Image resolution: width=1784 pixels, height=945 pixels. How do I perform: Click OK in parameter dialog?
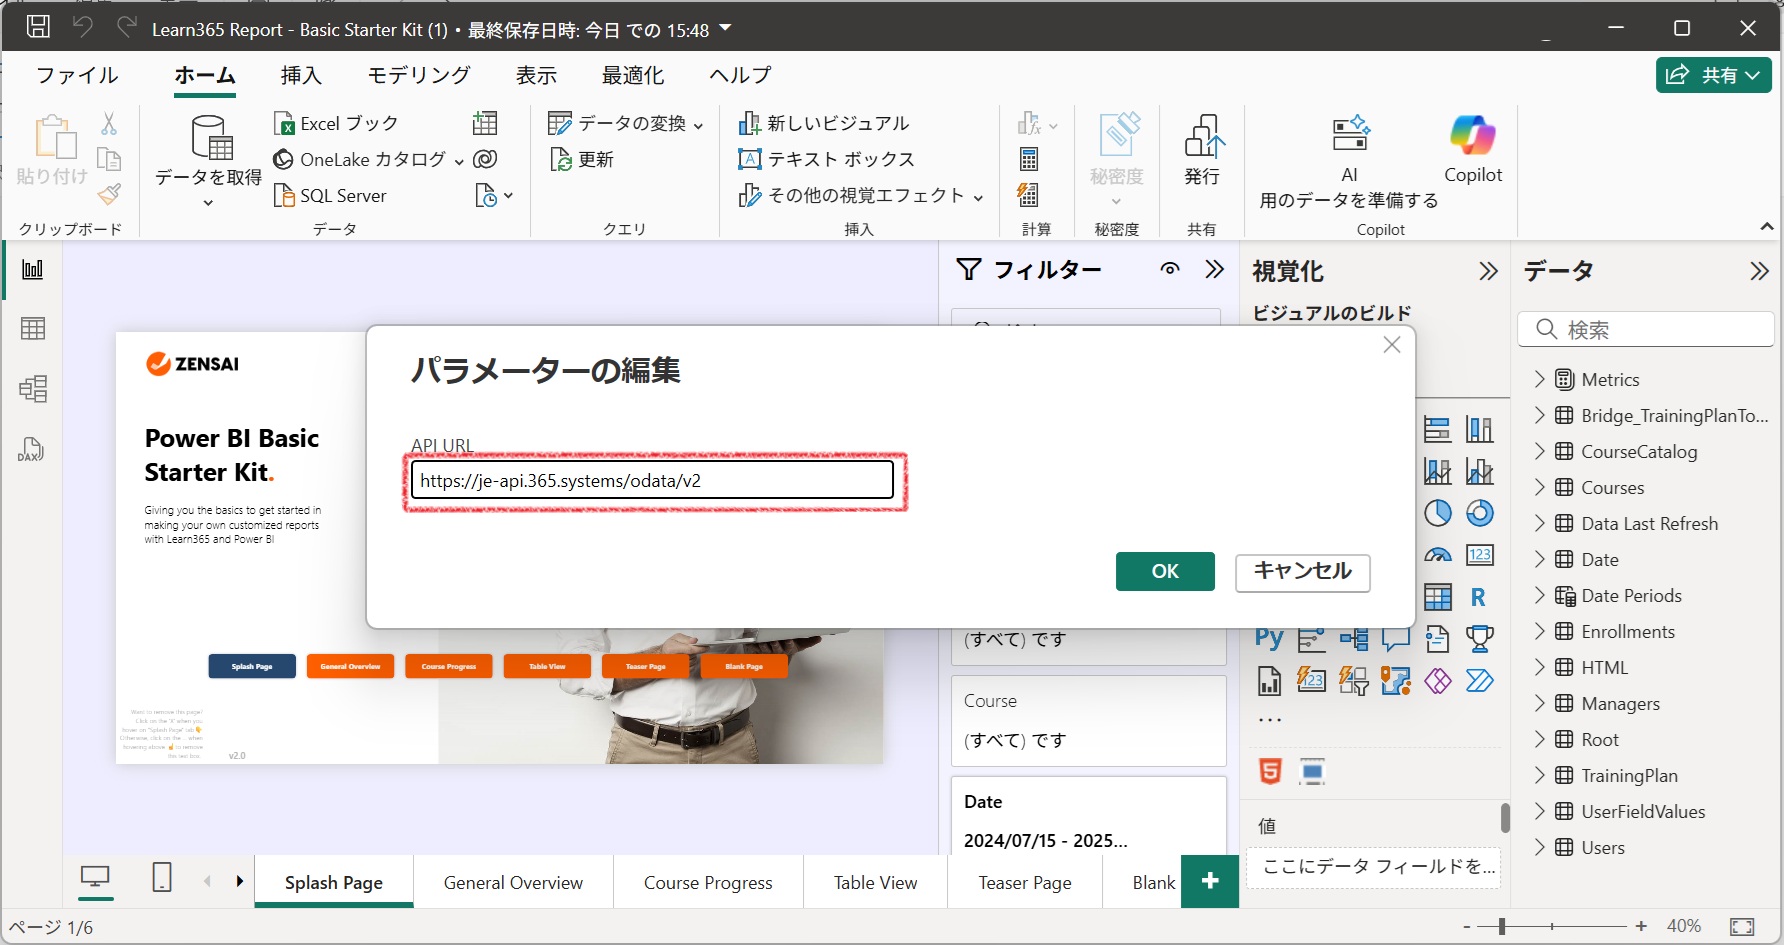[x=1165, y=571]
